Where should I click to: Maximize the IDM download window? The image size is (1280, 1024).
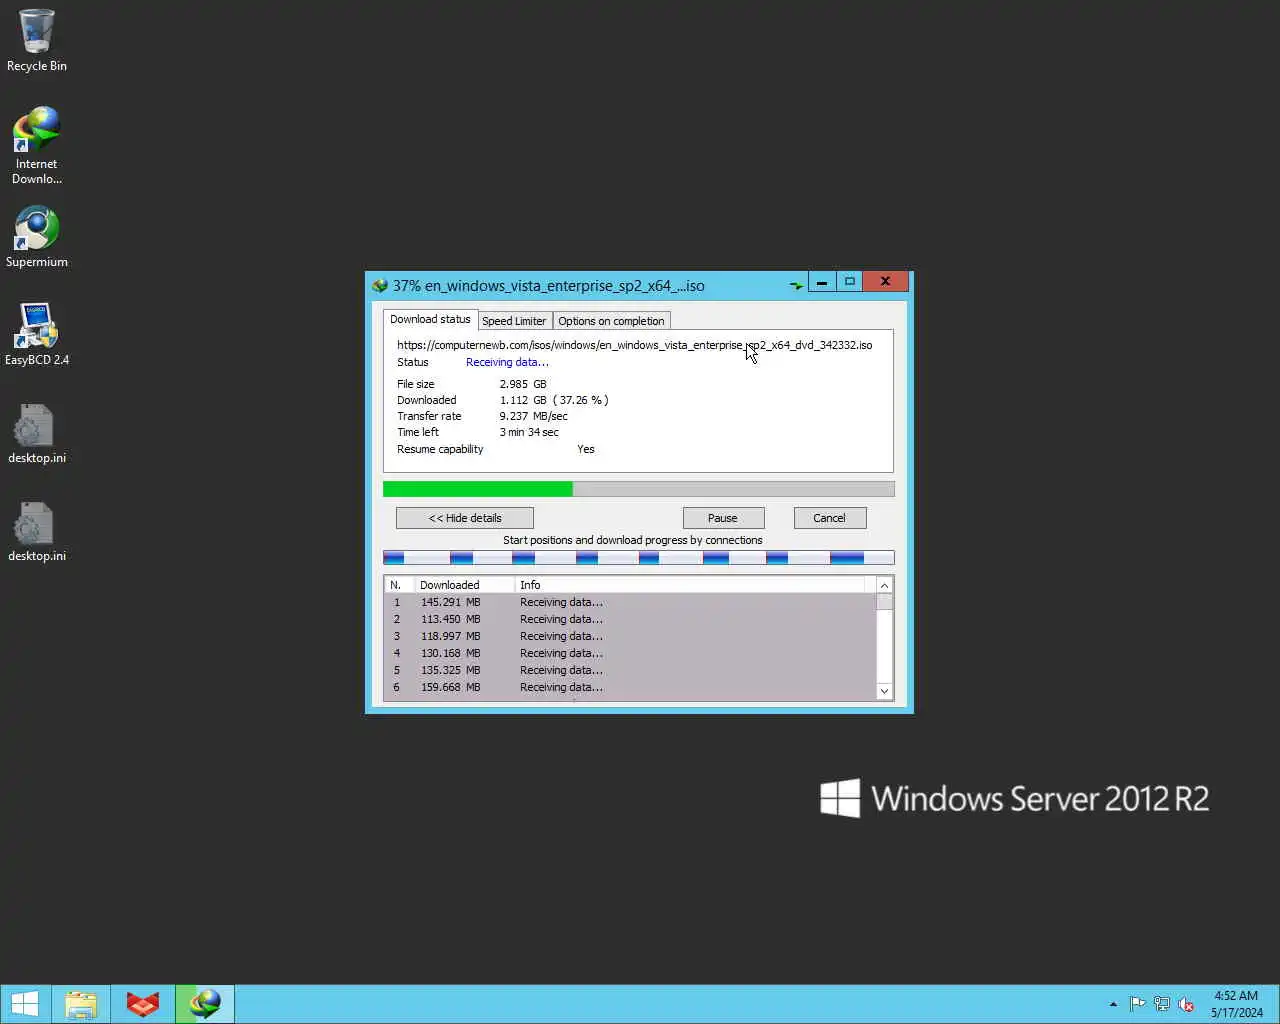(849, 282)
